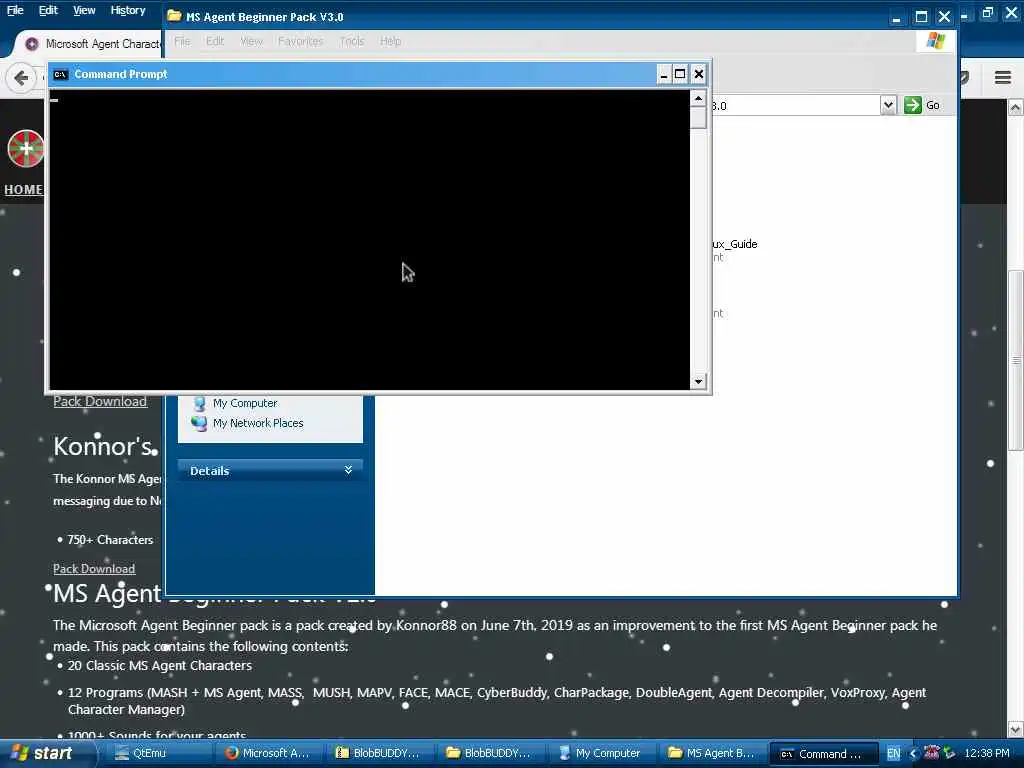Click the browser page scroll down arrow
Screen dimensions: 1024x768
pos(1015,728)
